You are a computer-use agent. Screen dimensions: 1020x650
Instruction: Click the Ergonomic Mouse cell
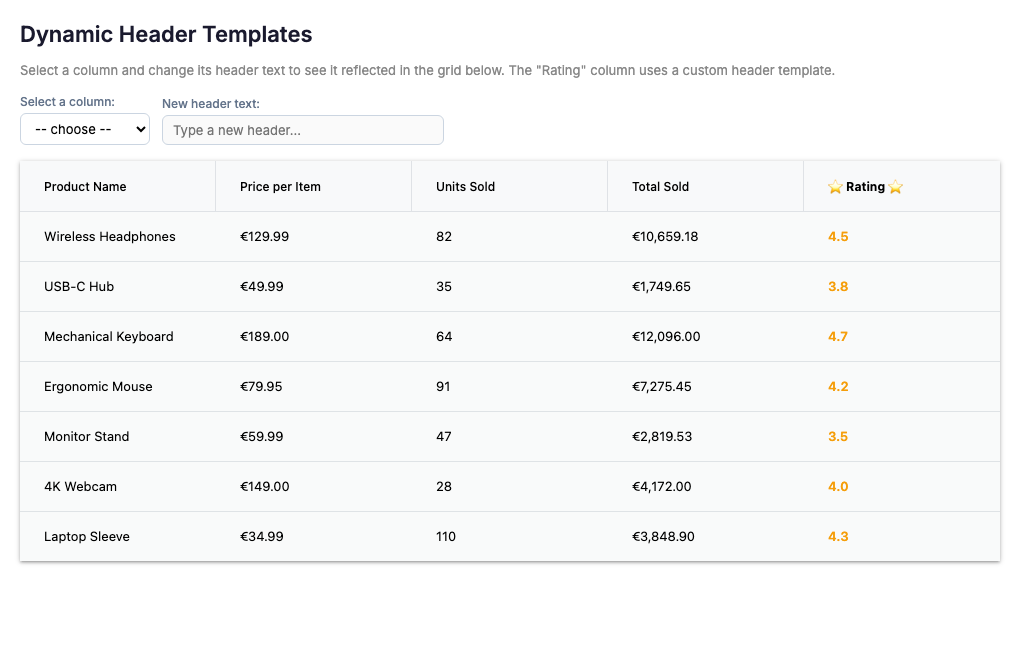tap(98, 387)
